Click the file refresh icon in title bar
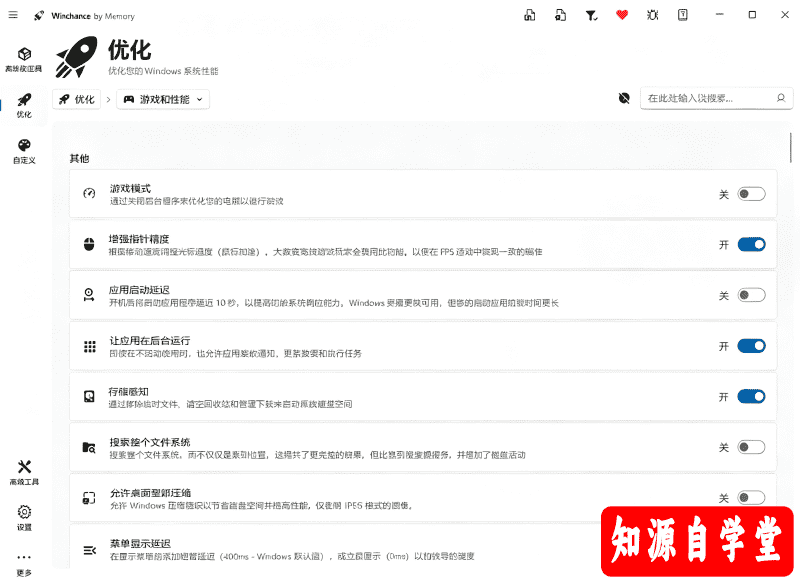 [x=560, y=15]
